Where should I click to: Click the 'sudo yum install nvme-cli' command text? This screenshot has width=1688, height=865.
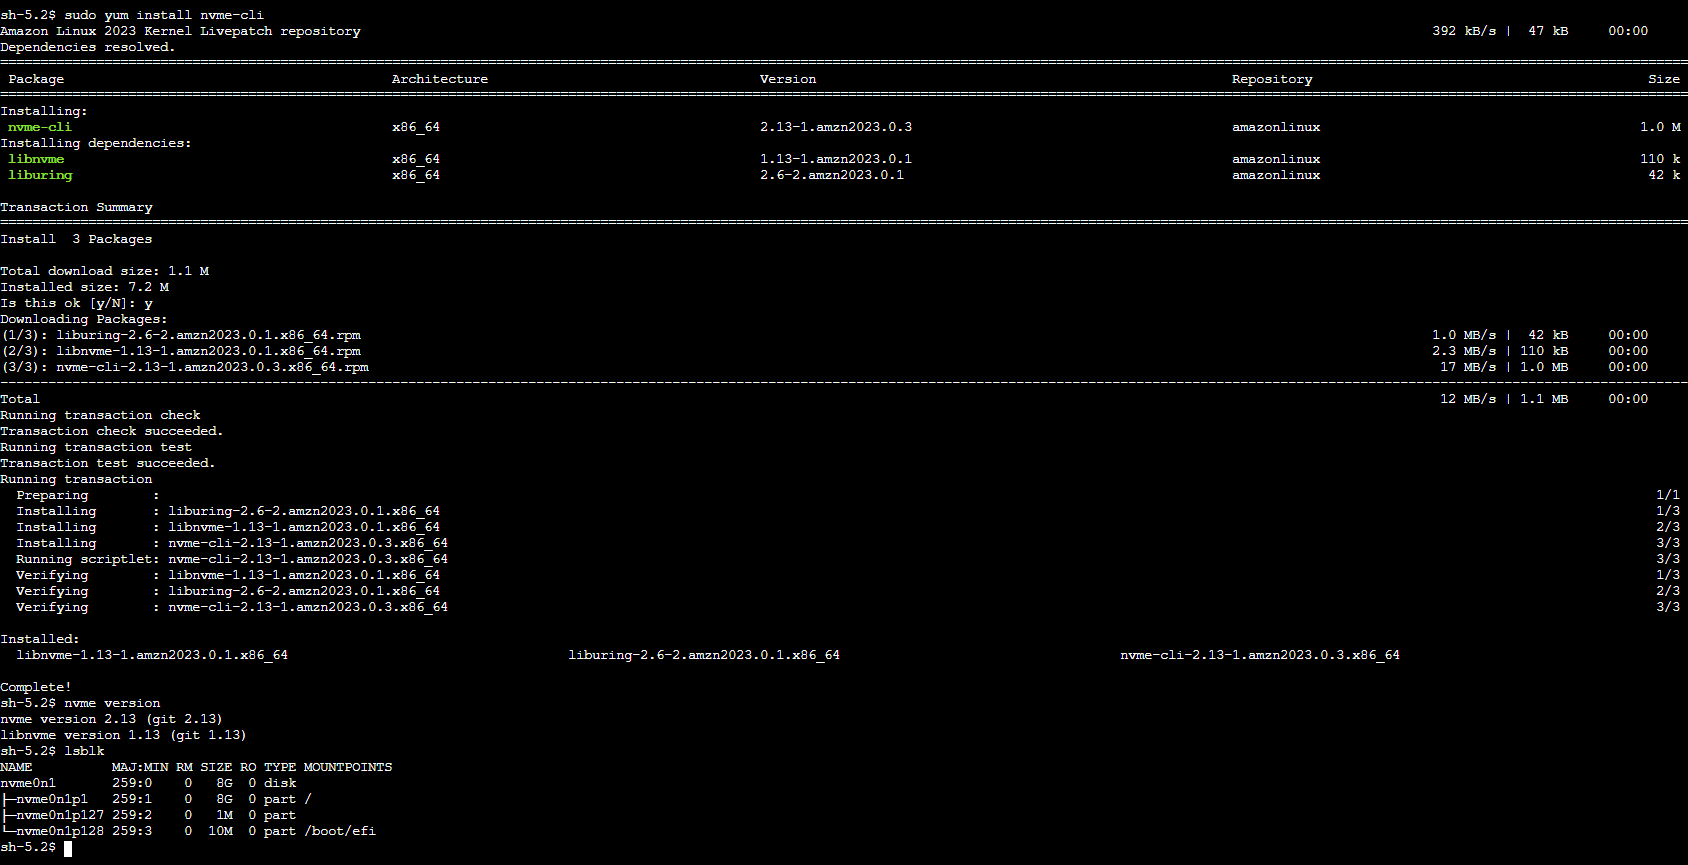[164, 15]
